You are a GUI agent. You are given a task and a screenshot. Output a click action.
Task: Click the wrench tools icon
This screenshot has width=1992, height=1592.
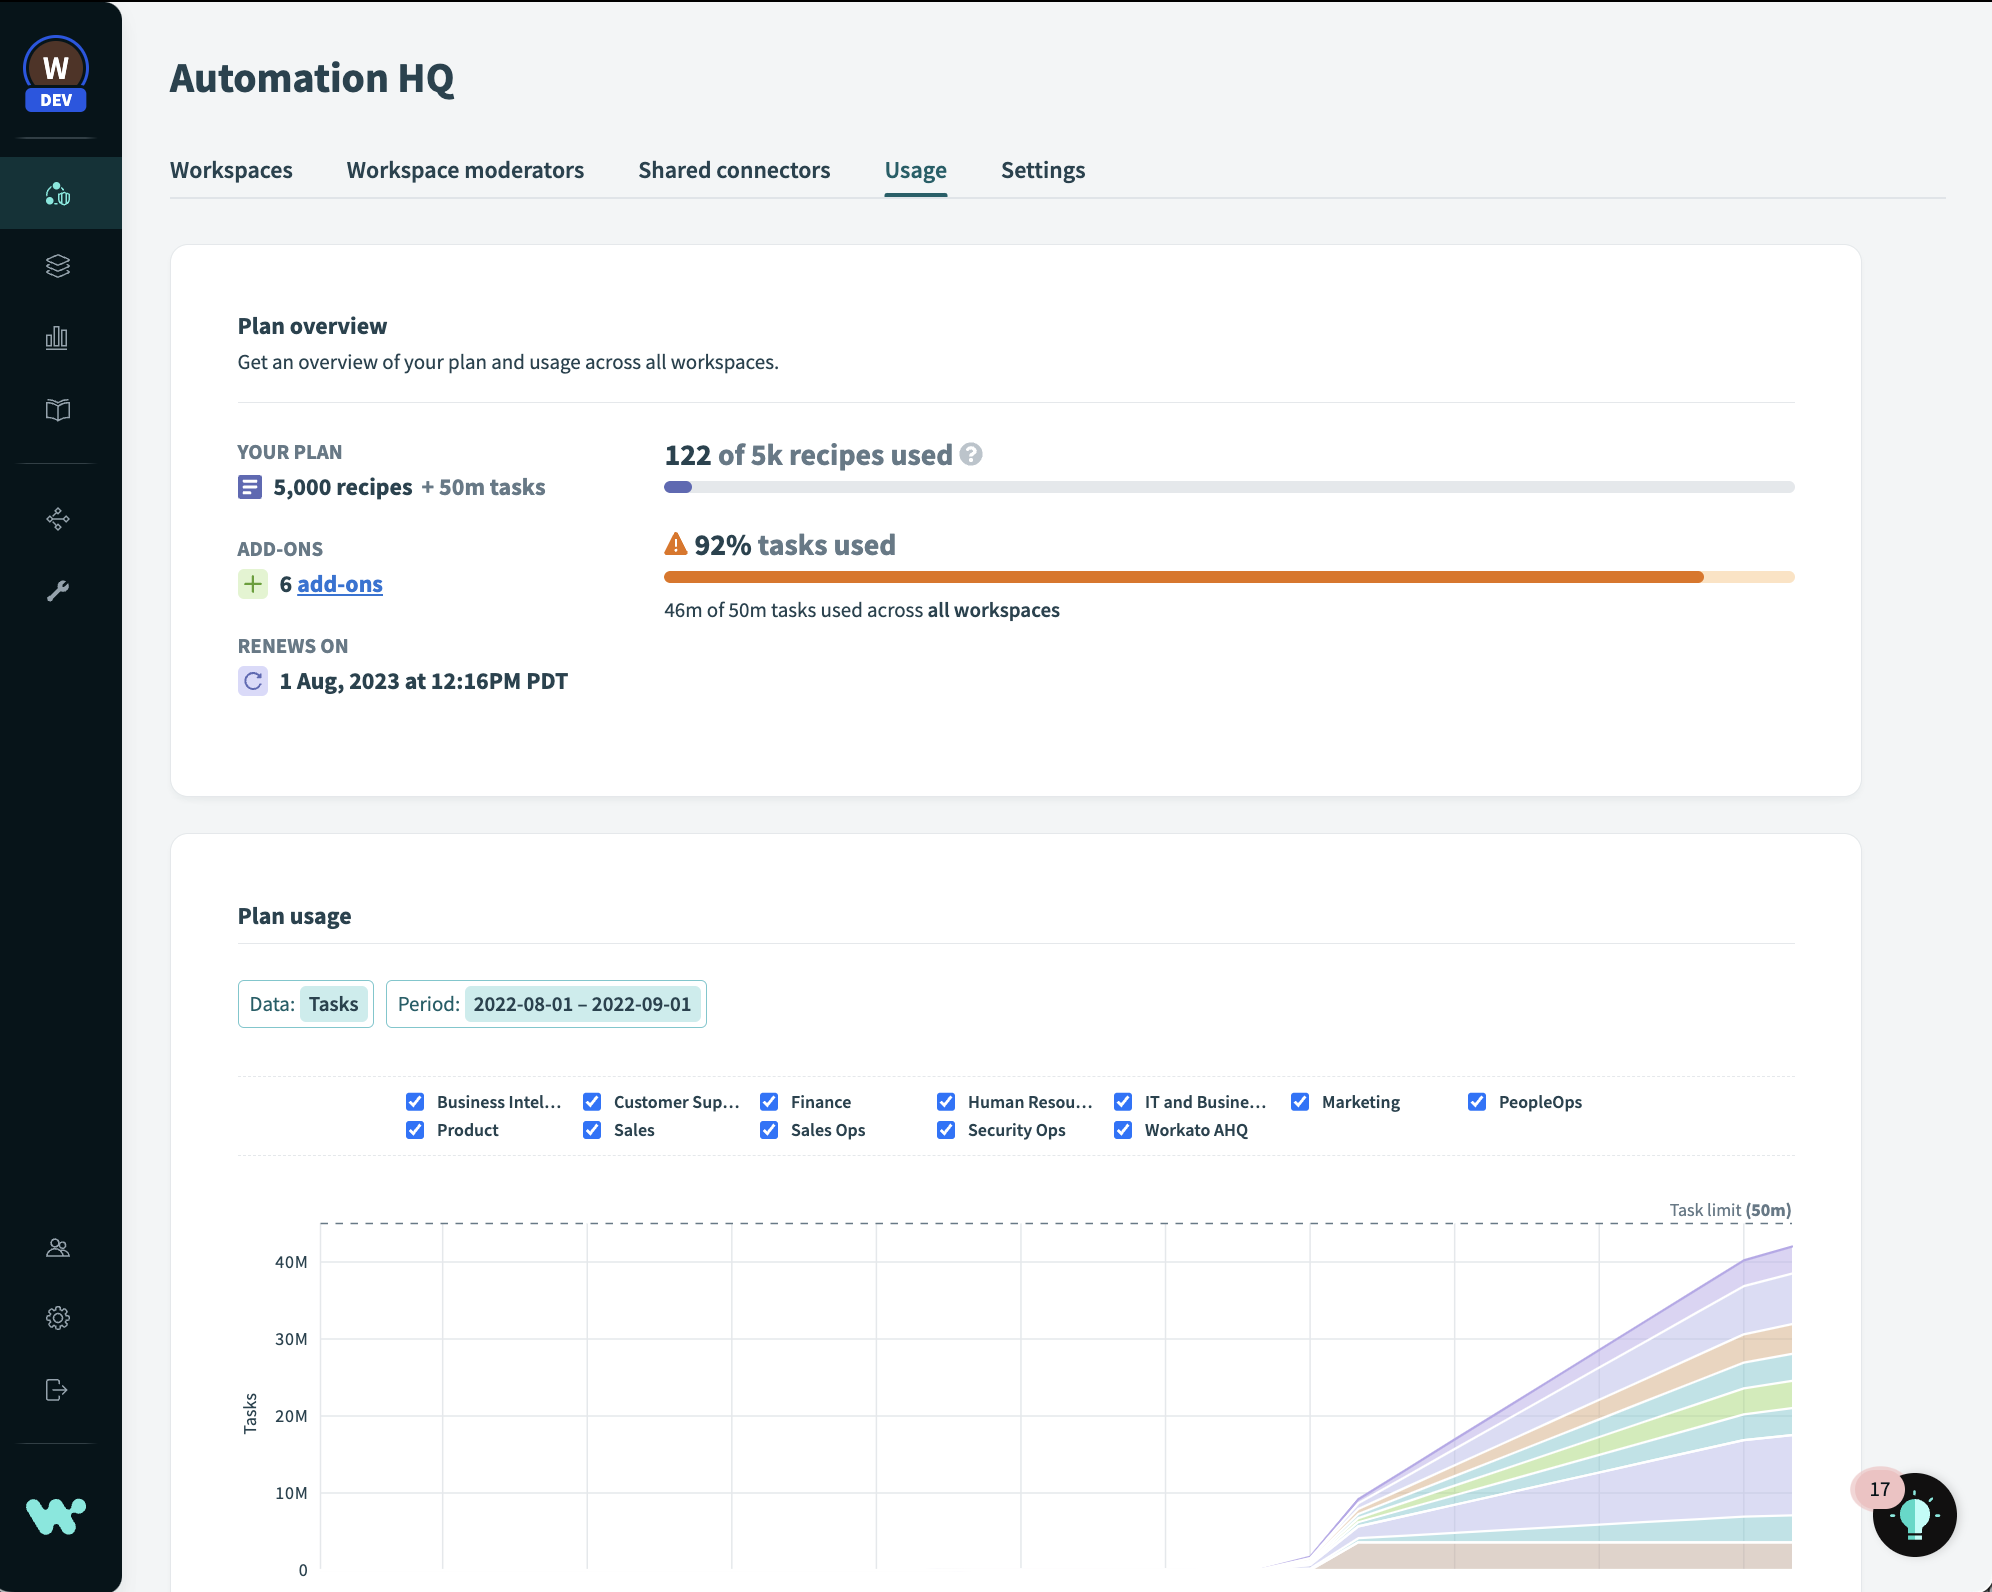(x=58, y=591)
